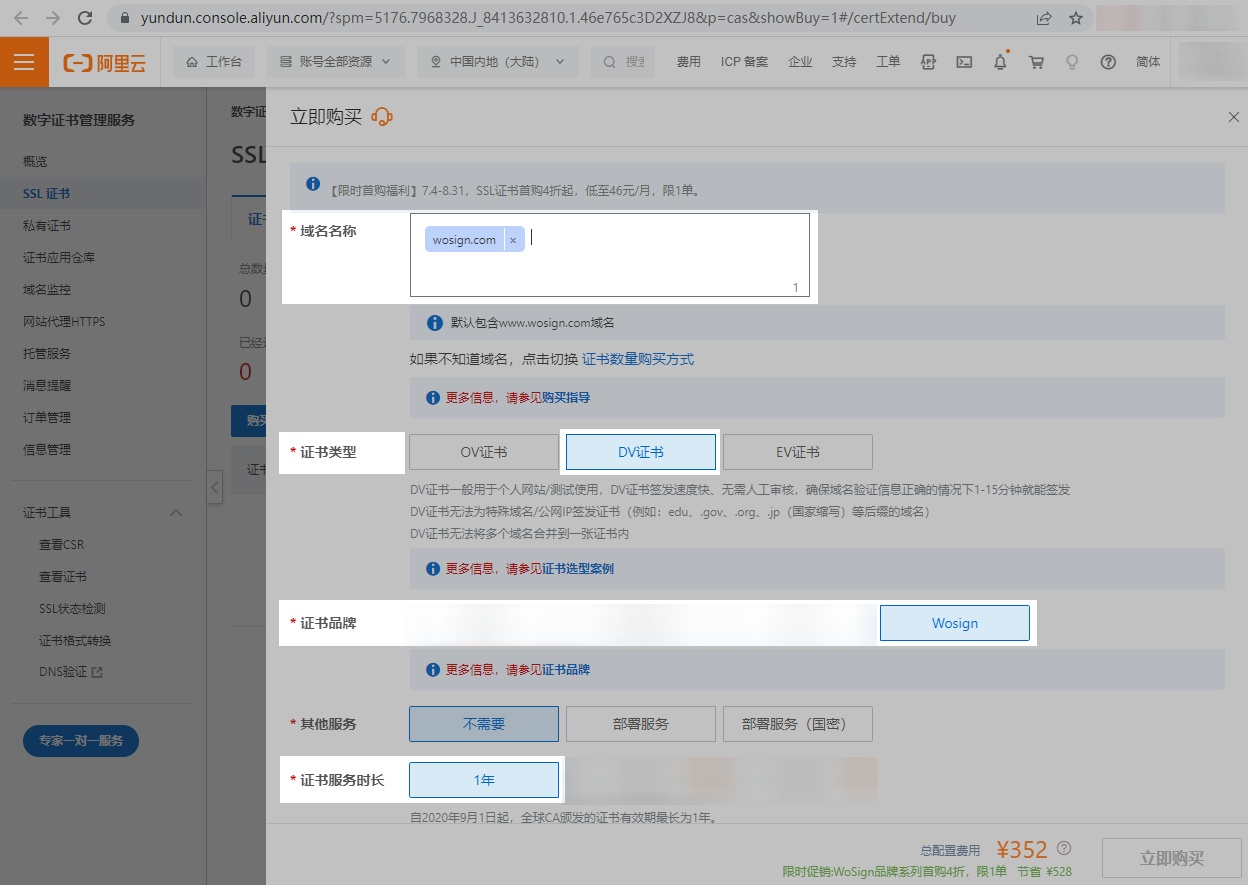Viewport: 1248px width, 885px height.
Task: Open the CloudShell terminal icon
Action: [964, 61]
